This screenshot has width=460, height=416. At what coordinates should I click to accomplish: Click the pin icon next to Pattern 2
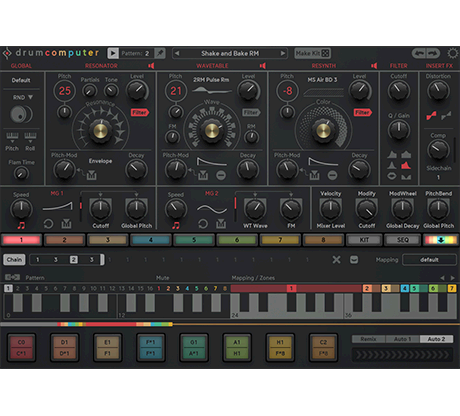click(x=160, y=53)
